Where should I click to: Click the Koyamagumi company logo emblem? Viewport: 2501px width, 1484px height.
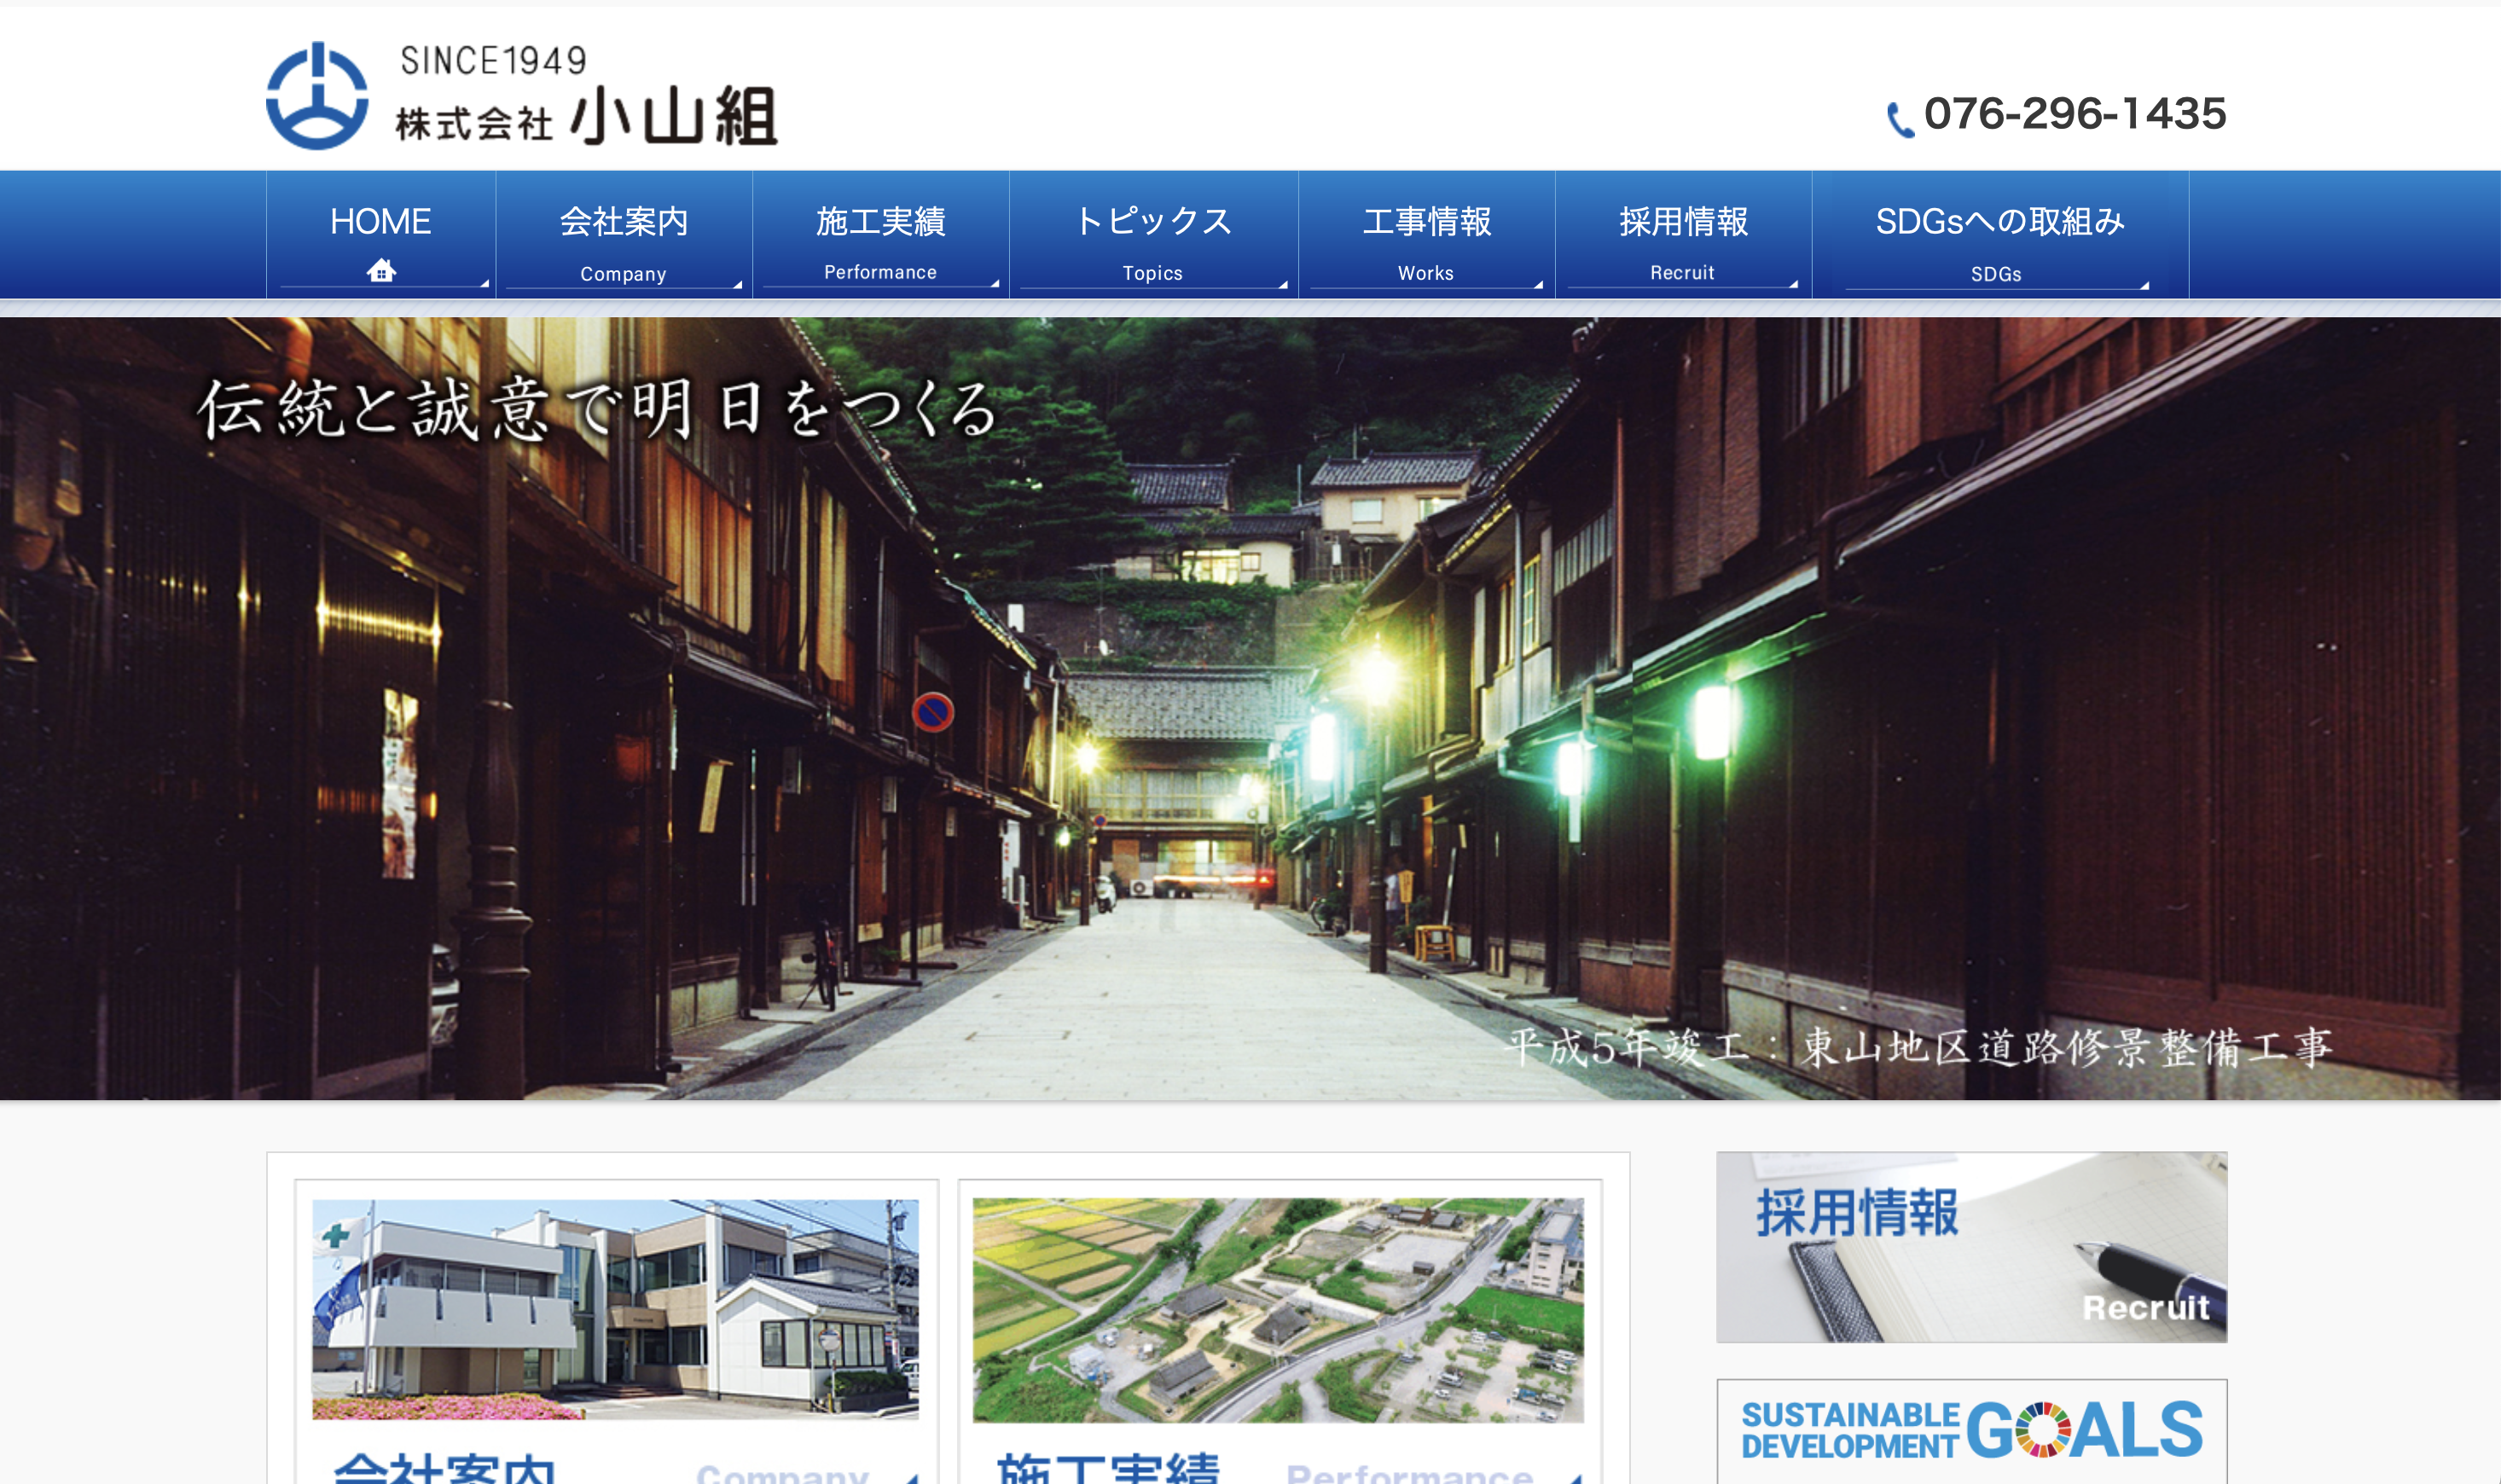pos(317,97)
